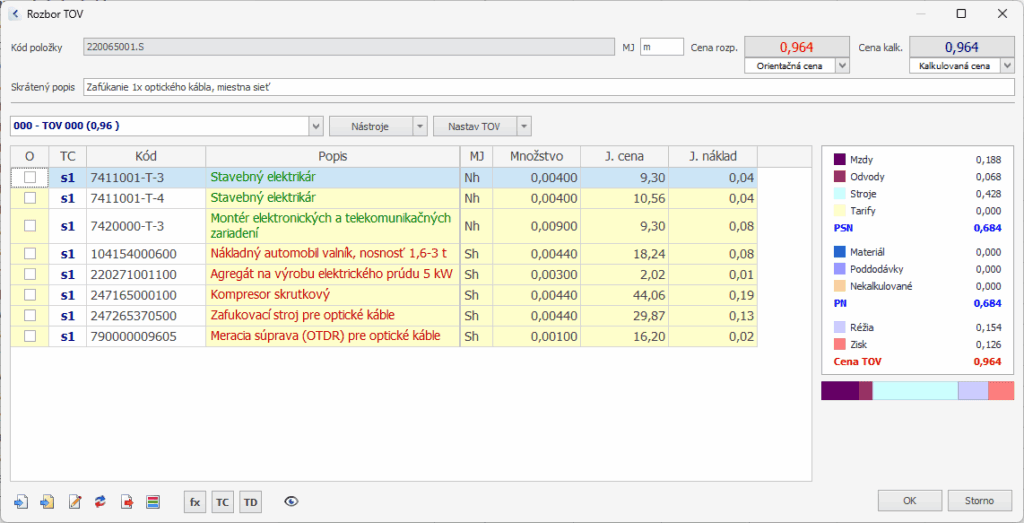Click the blue-arrow insert item icon
The image size is (1024, 523).
coord(21,501)
